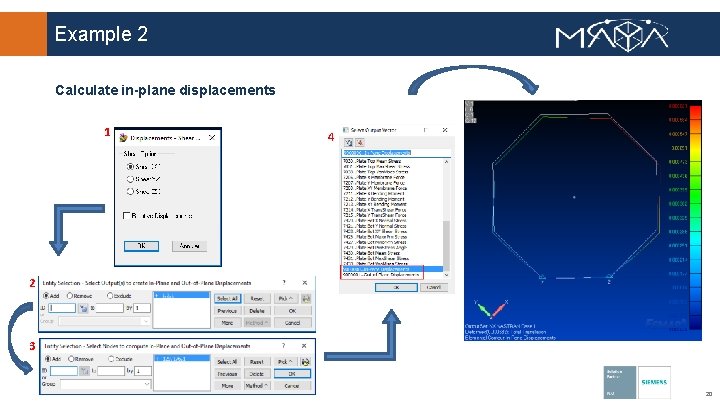Click the 'by' increment field in Select Nodes dialog
720x405 pixels.
[x=143, y=371]
